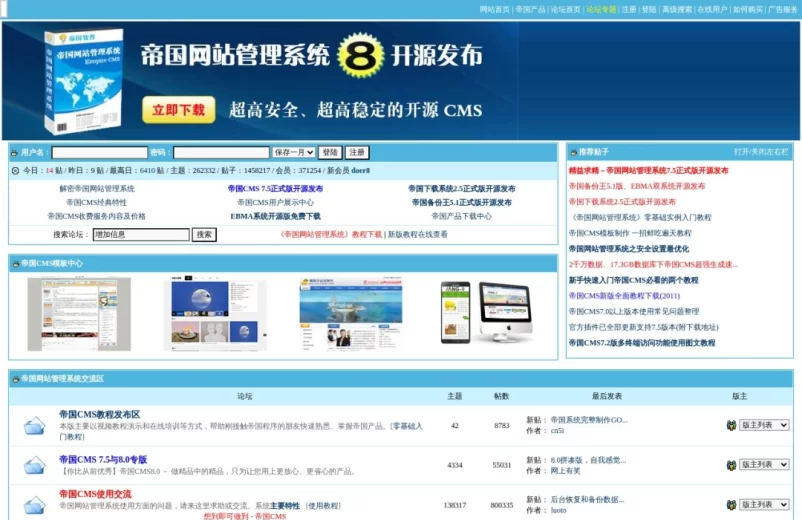Open 版主列表 dropdown for 帝国CMS 7.5与8.0专版

pos(764,464)
